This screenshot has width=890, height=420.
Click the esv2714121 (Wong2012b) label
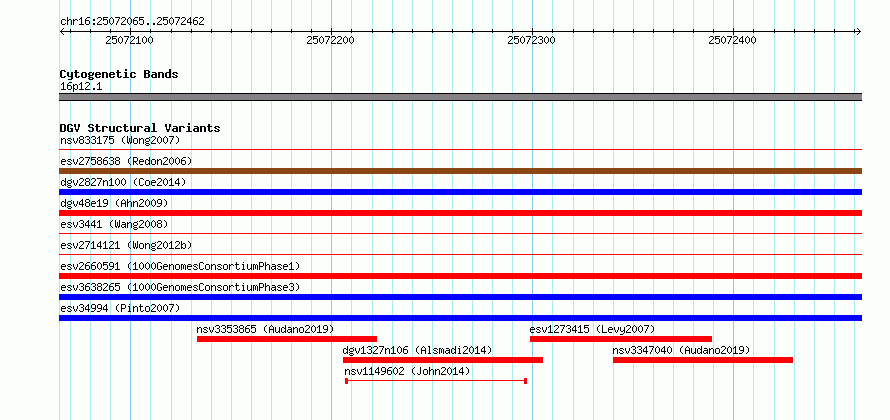tap(126, 245)
